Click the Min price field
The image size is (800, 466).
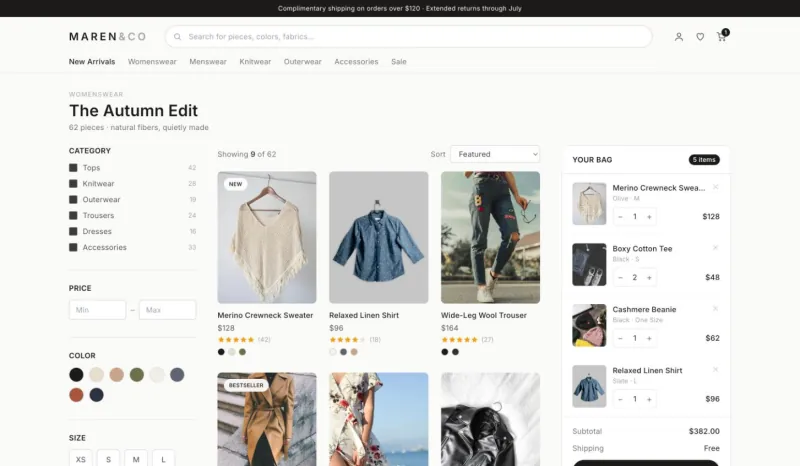[x=97, y=310]
